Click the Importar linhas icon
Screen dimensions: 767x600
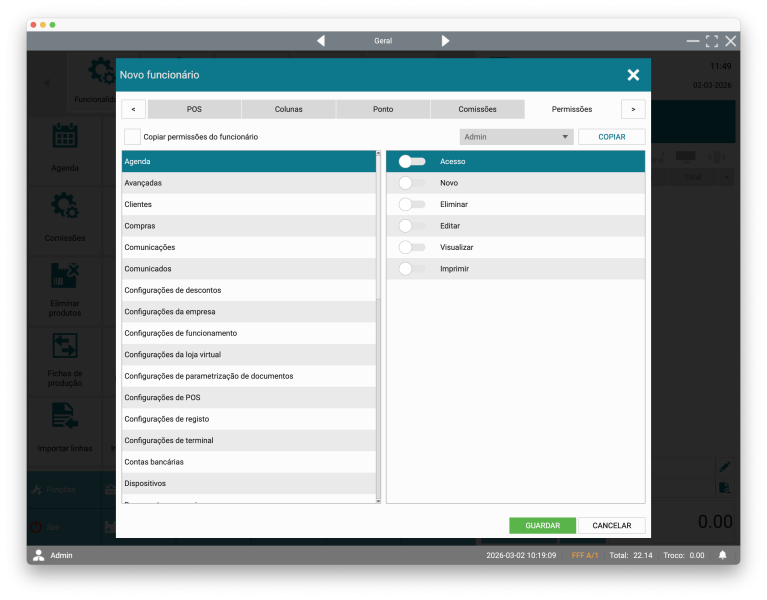pos(65,416)
